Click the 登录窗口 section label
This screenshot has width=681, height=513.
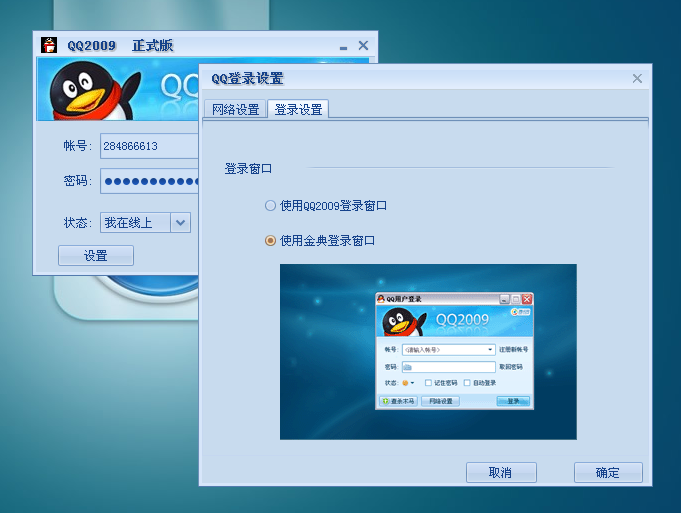click(x=248, y=169)
